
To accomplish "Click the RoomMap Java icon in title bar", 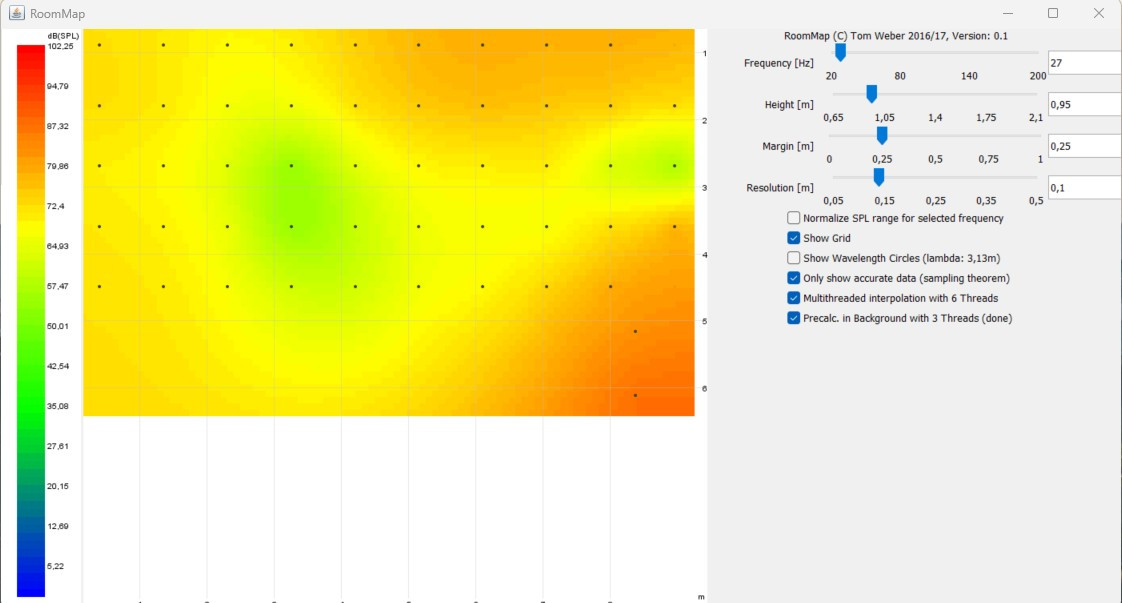I will (x=17, y=14).
